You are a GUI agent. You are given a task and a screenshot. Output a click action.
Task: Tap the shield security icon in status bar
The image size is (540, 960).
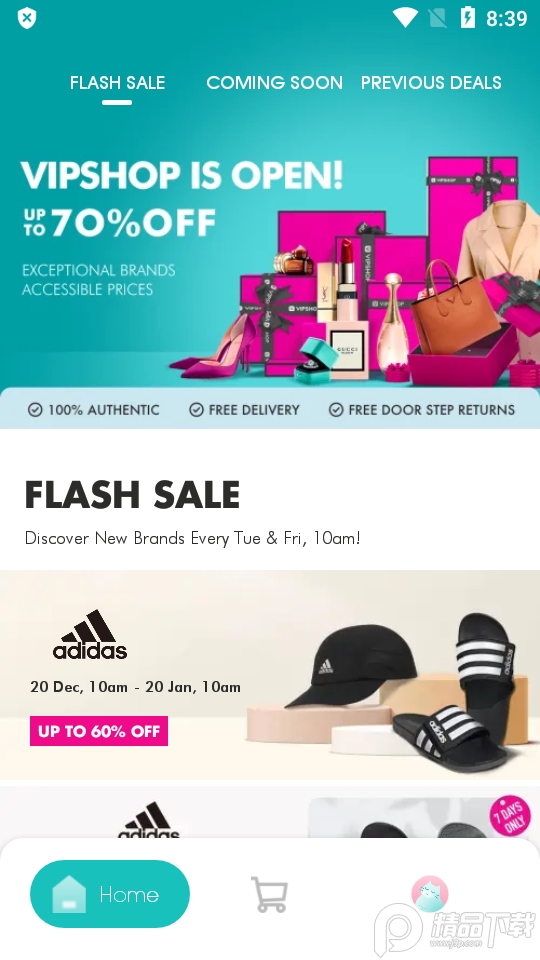27,18
